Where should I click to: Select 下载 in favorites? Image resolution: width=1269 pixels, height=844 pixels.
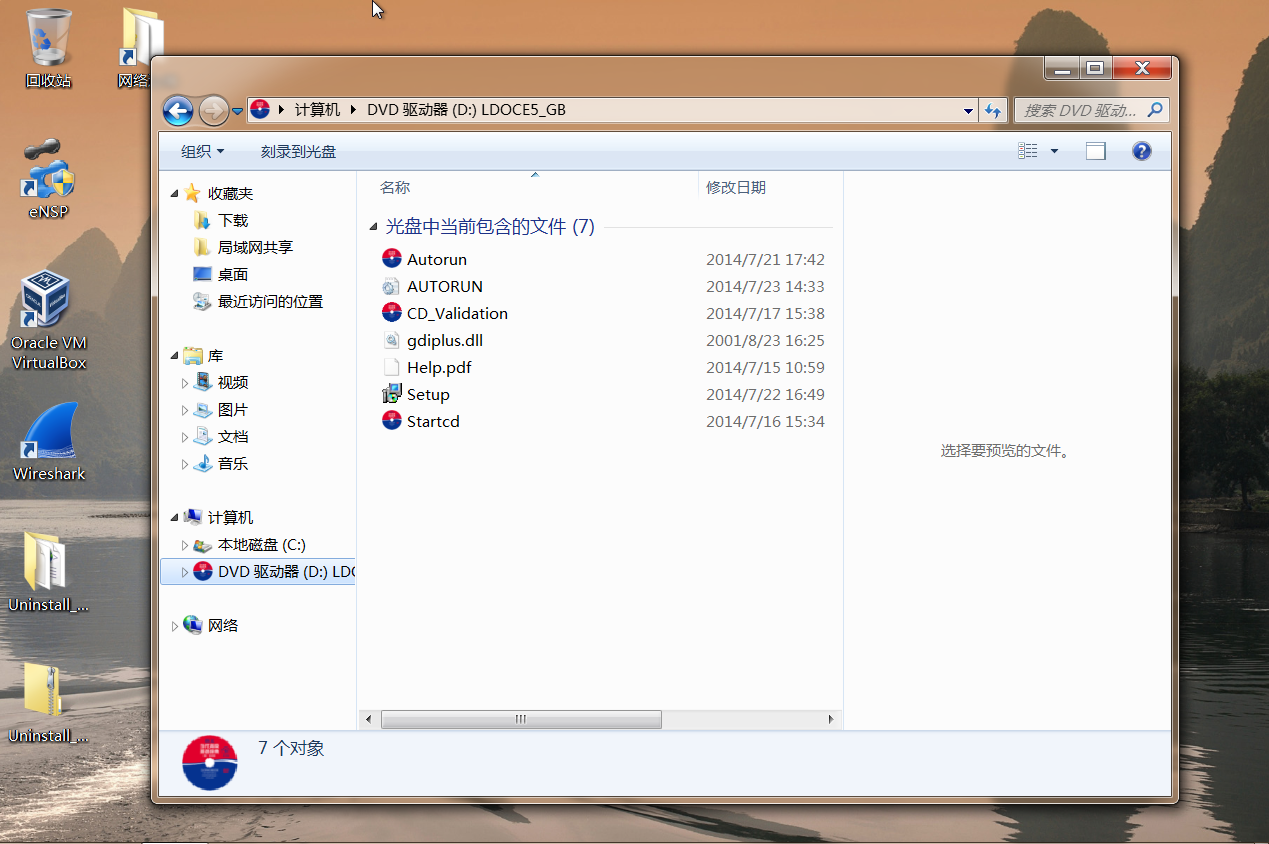click(232, 220)
